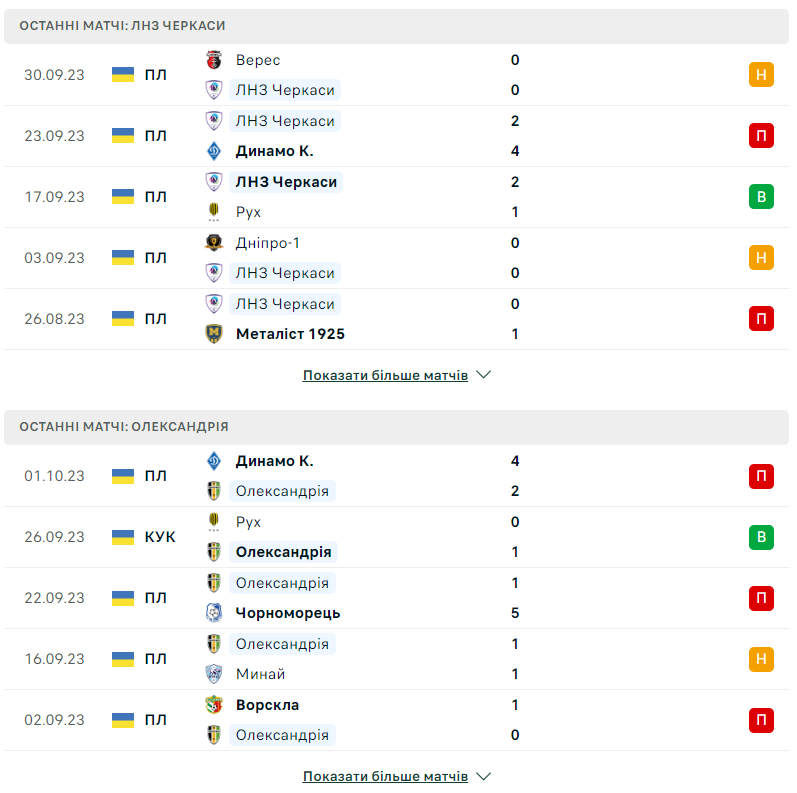Click the green В win badge for 17.09.23
Viewport: 797px width, 793px height.
(761, 197)
